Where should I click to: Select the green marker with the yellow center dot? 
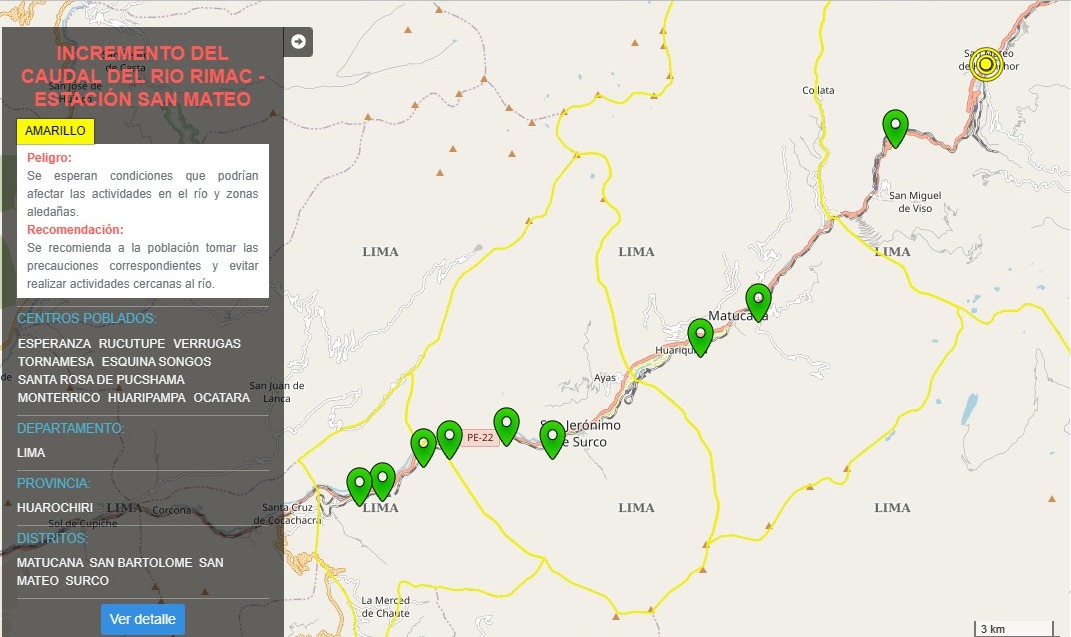423,447
